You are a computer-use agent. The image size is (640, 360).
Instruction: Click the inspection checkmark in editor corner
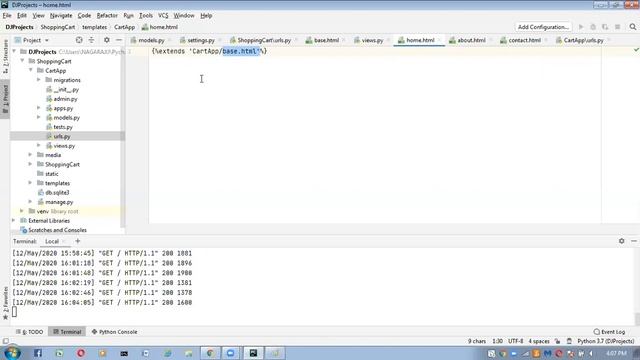click(x=636, y=50)
